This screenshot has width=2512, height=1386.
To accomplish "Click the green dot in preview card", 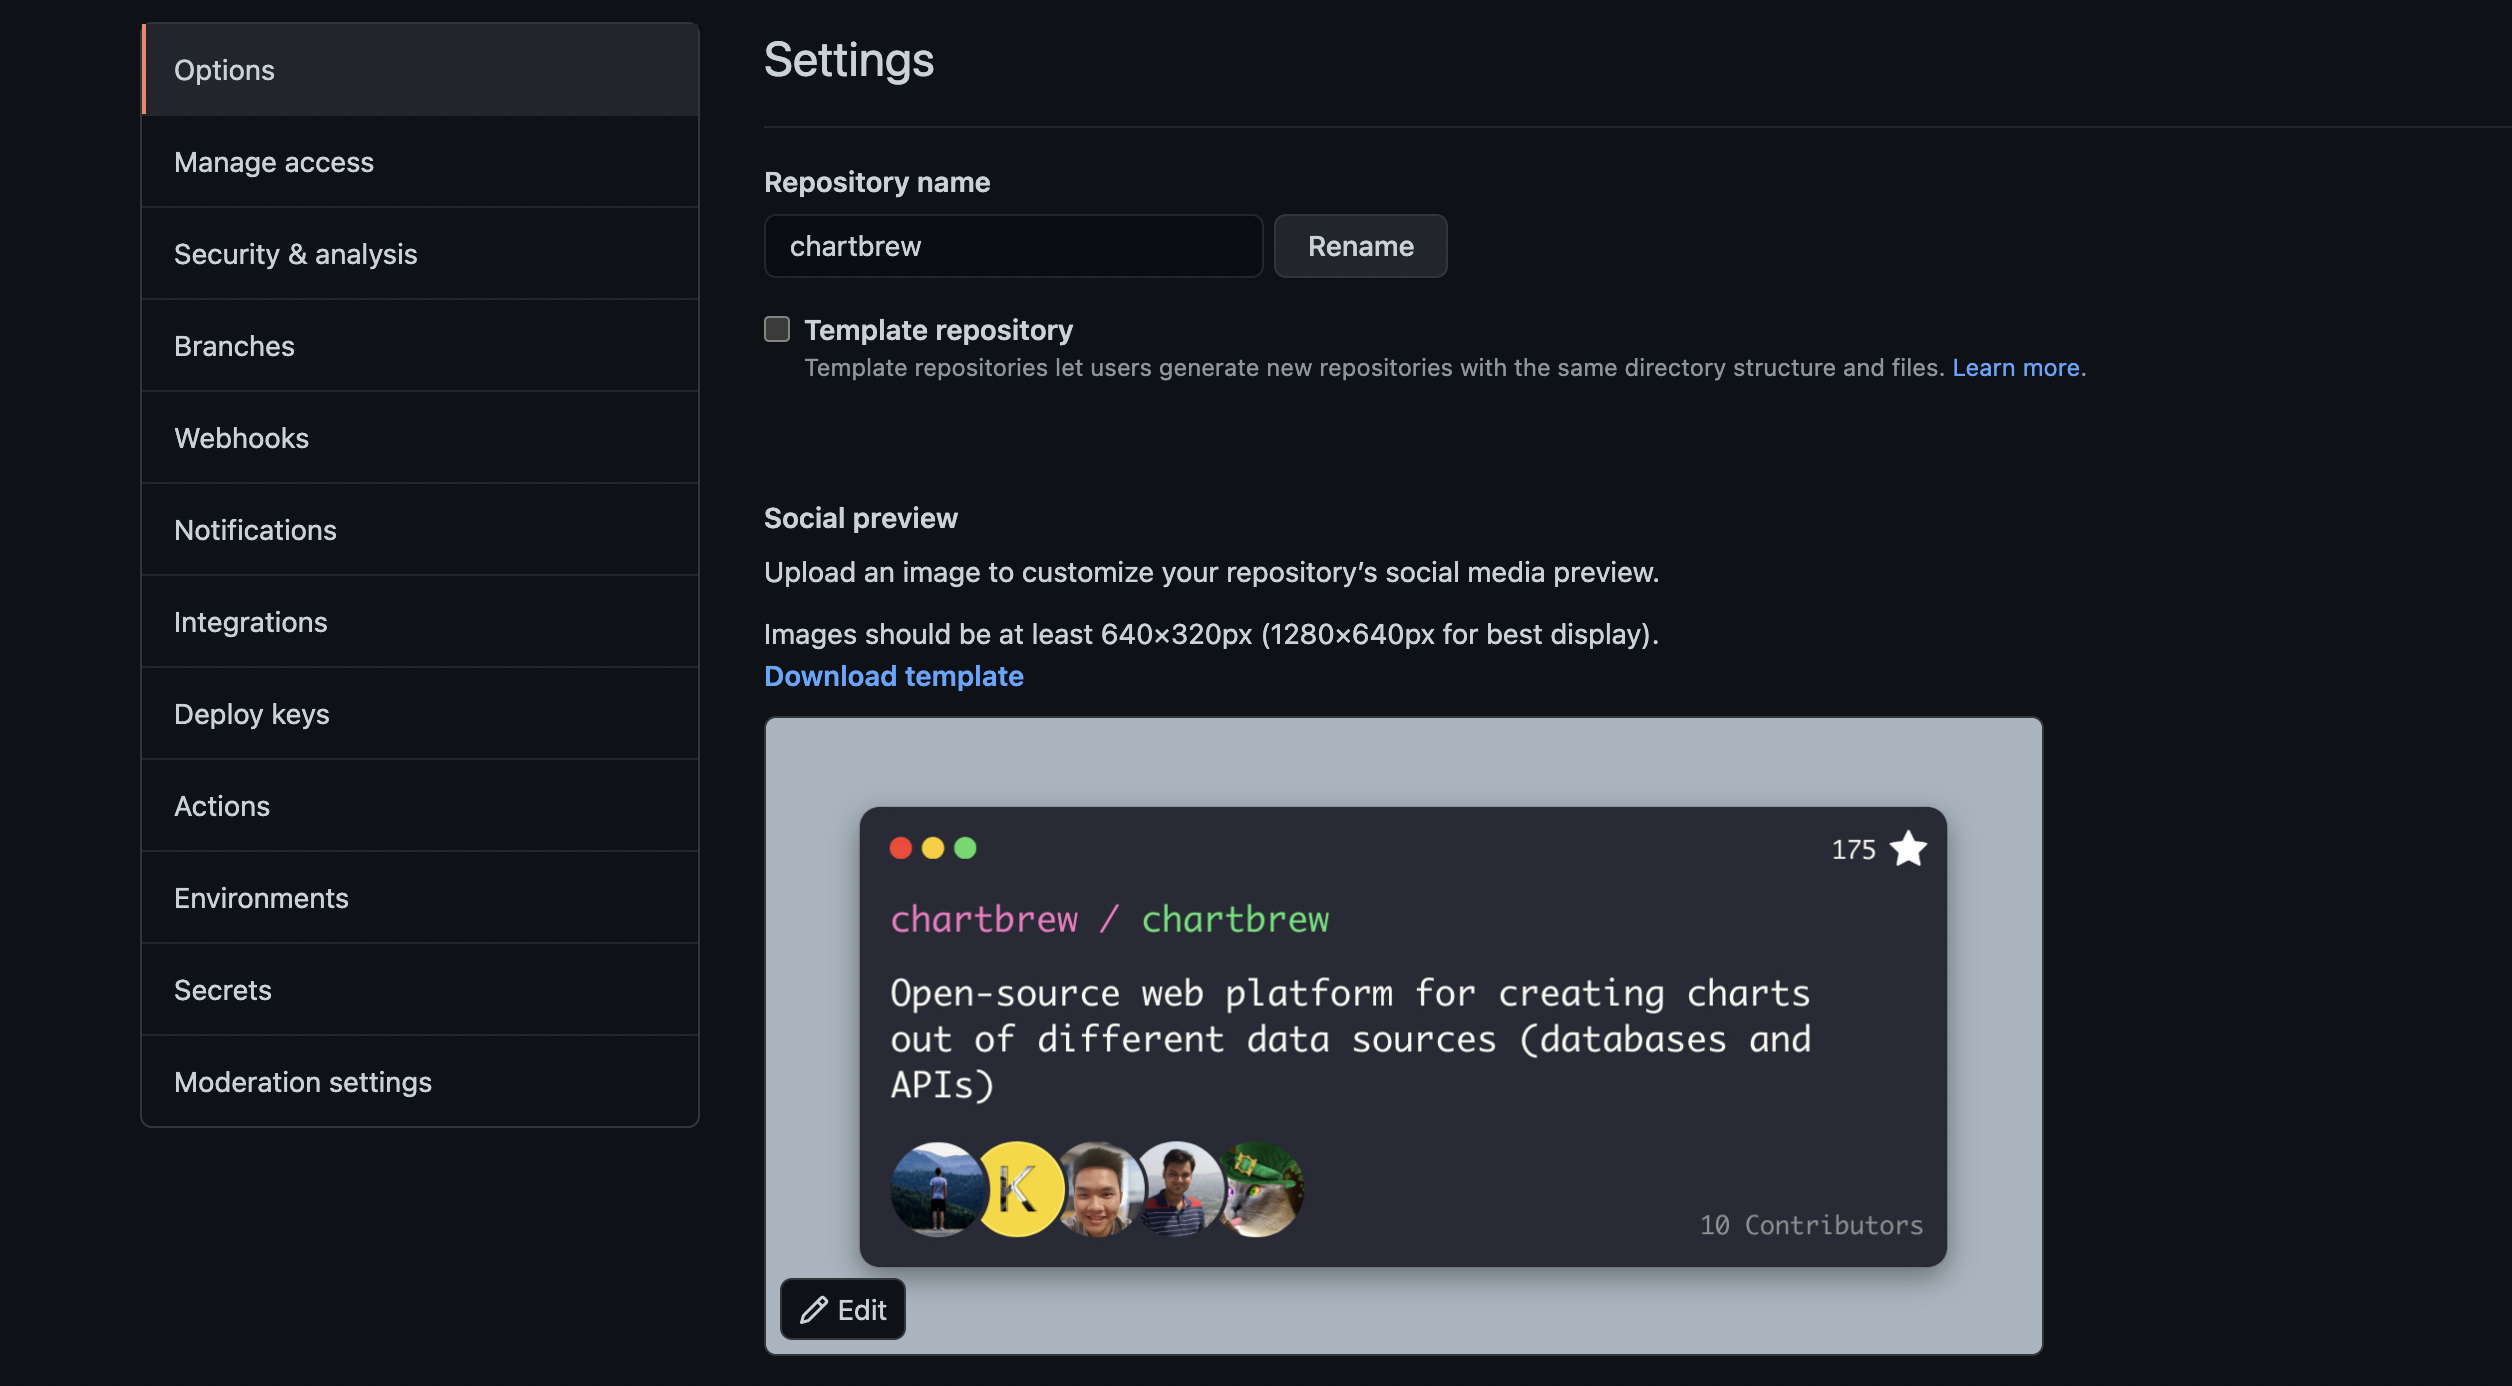I will 965,848.
